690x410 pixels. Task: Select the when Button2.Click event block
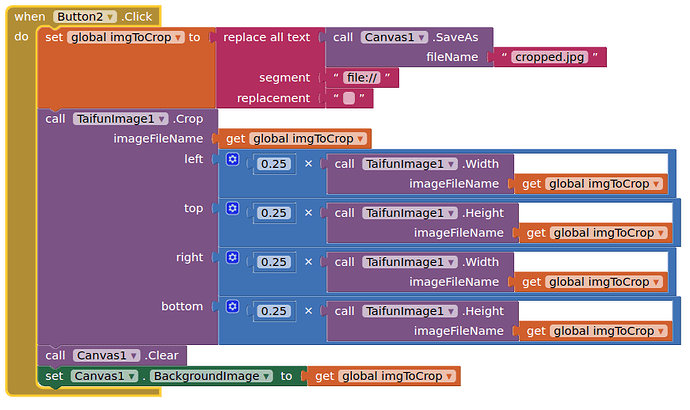click(84, 17)
